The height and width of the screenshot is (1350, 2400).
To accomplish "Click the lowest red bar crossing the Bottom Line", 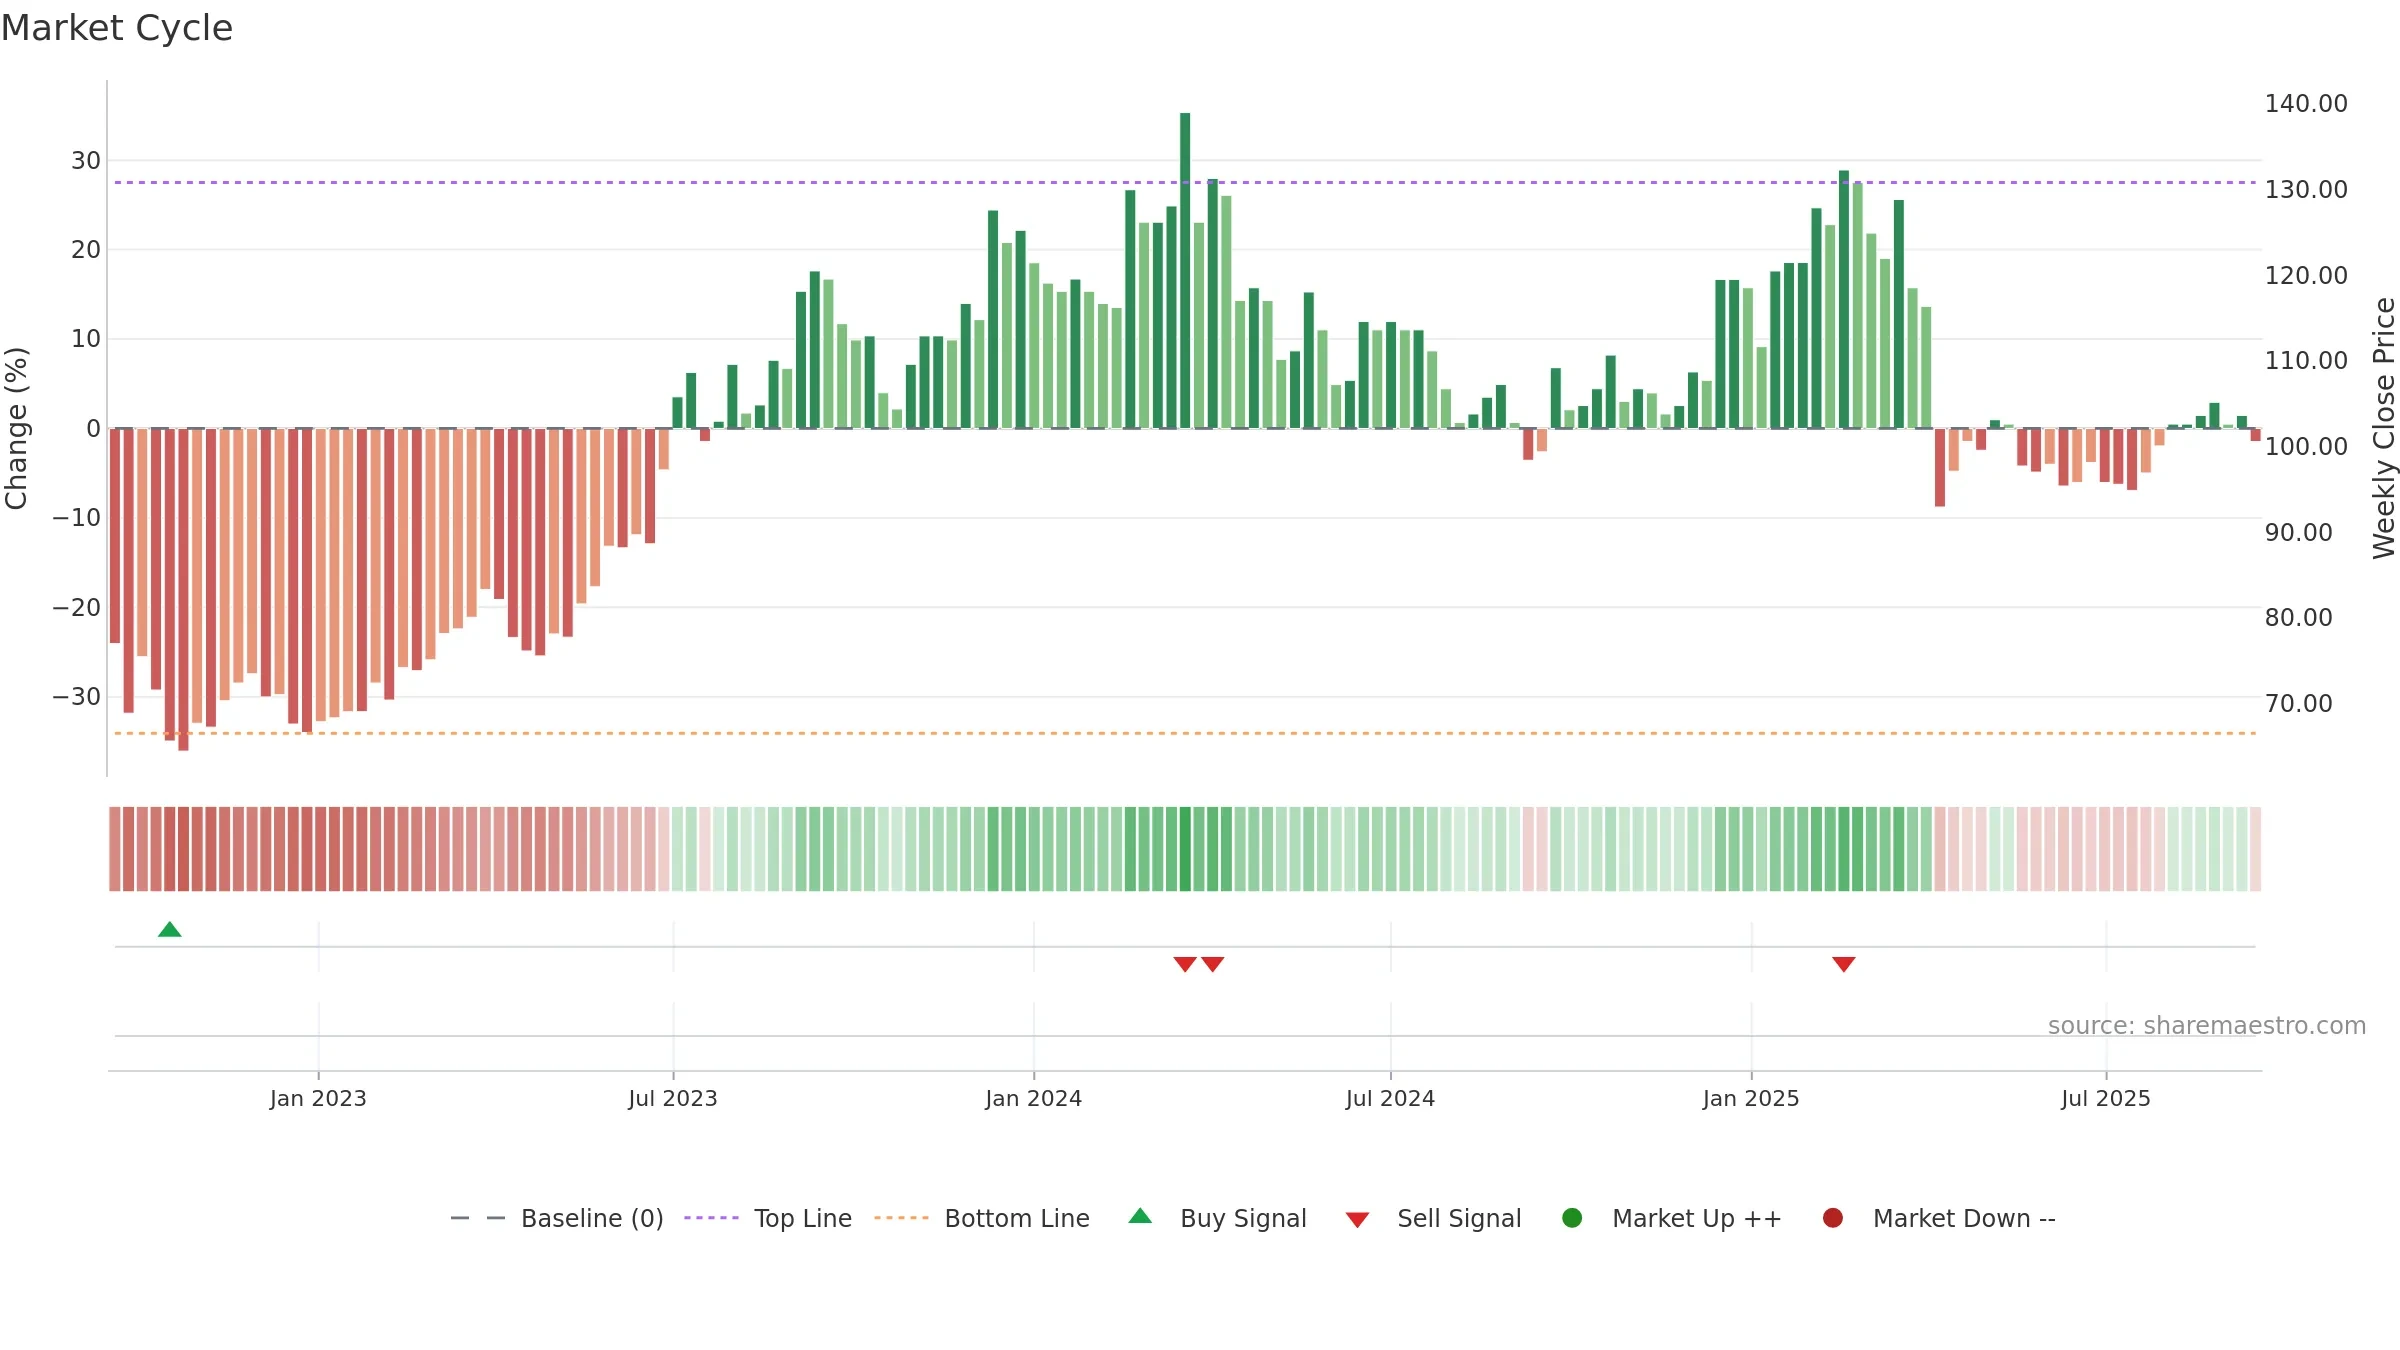I will (x=183, y=589).
